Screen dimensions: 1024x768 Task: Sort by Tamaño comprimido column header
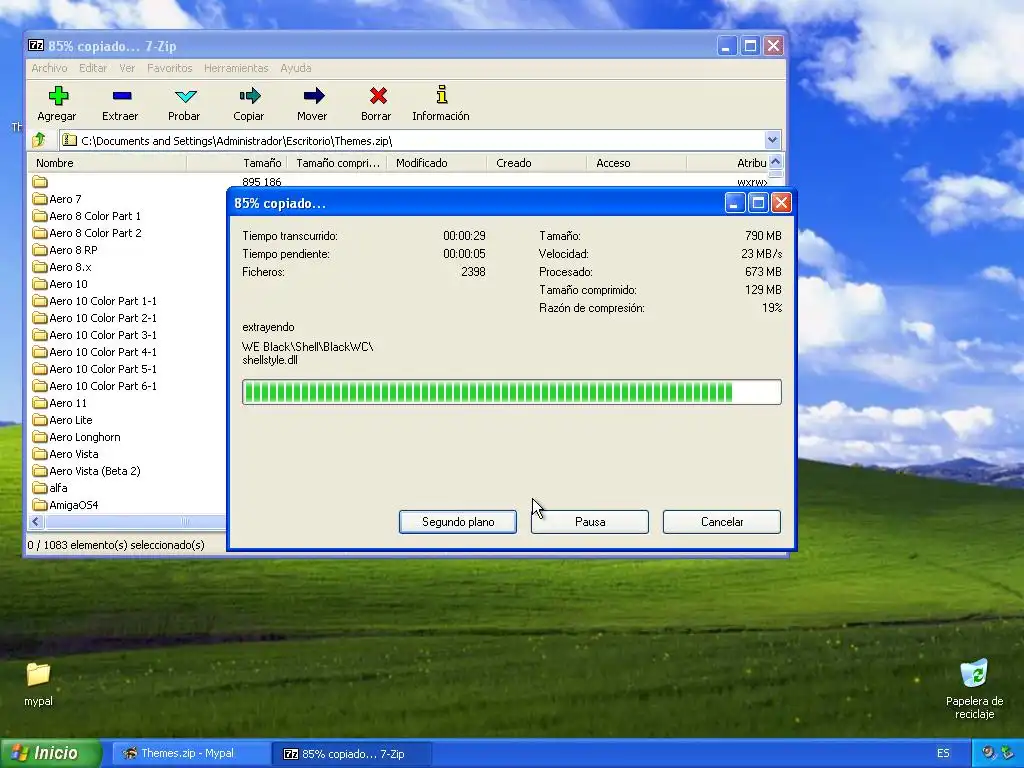[x=338, y=163]
